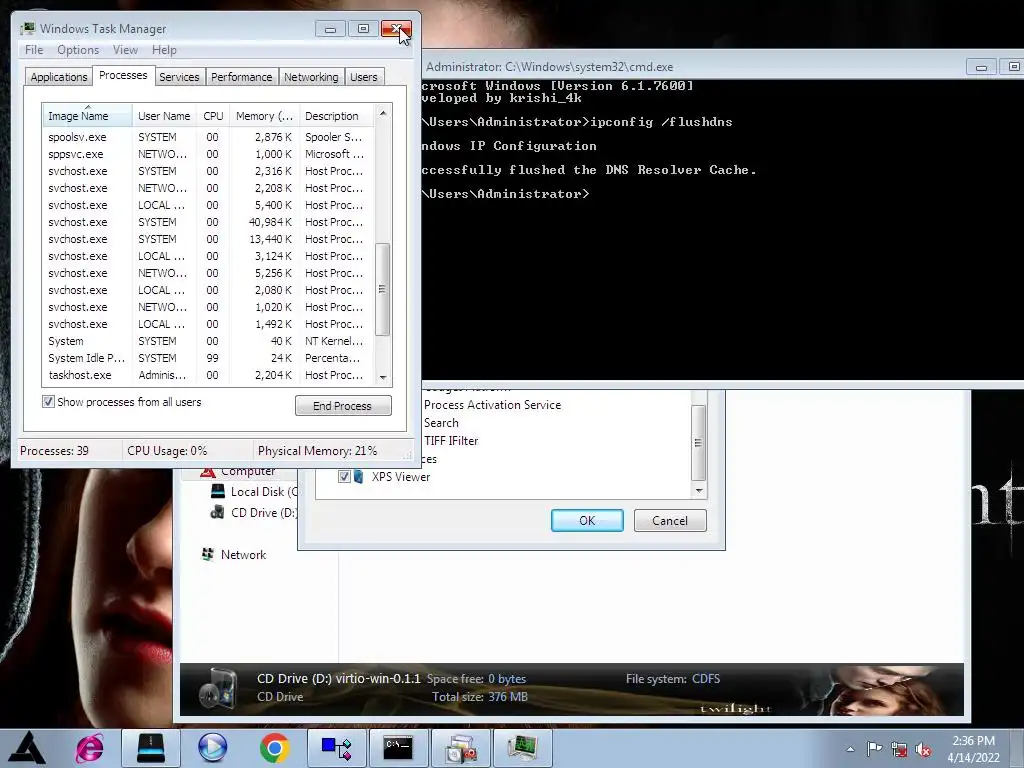The height and width of the screenshot is (768, 1024).
Task: Select the spoolsv.exe process row
Action: point(208,137)
